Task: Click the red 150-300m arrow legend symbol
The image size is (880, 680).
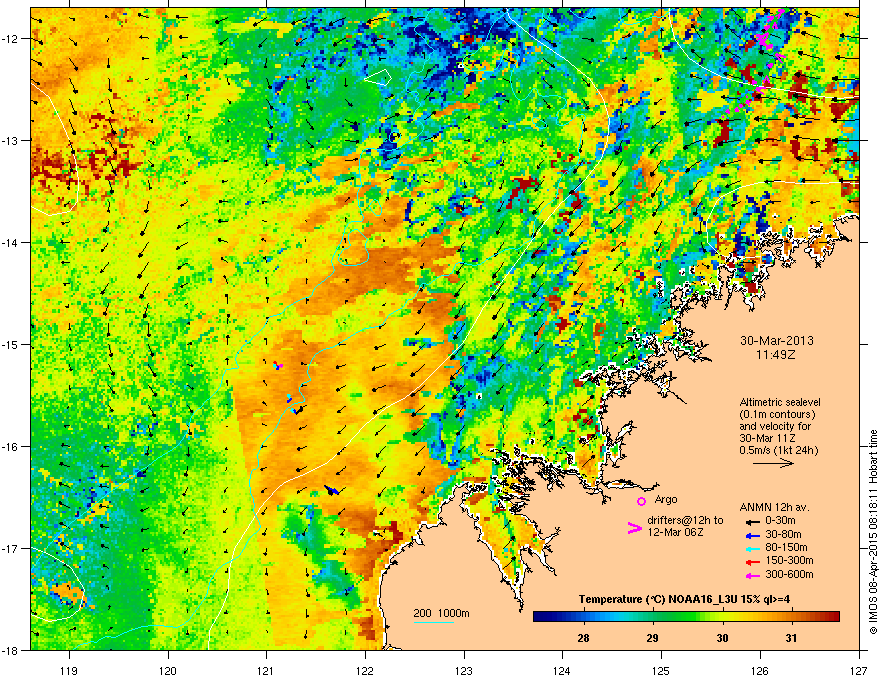Action: tap(753, 561)
